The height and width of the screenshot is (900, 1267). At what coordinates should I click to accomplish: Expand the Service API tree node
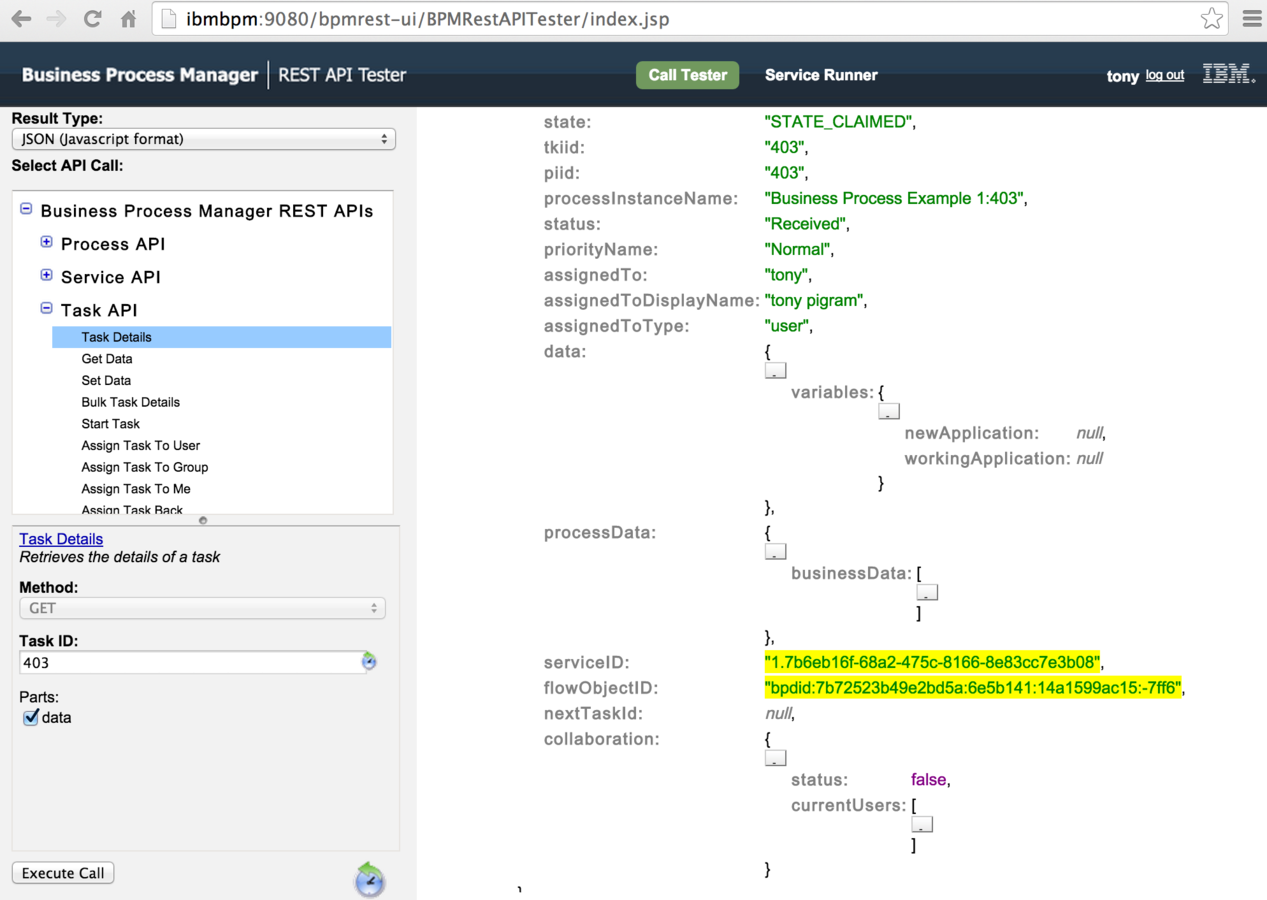point(46,275)
